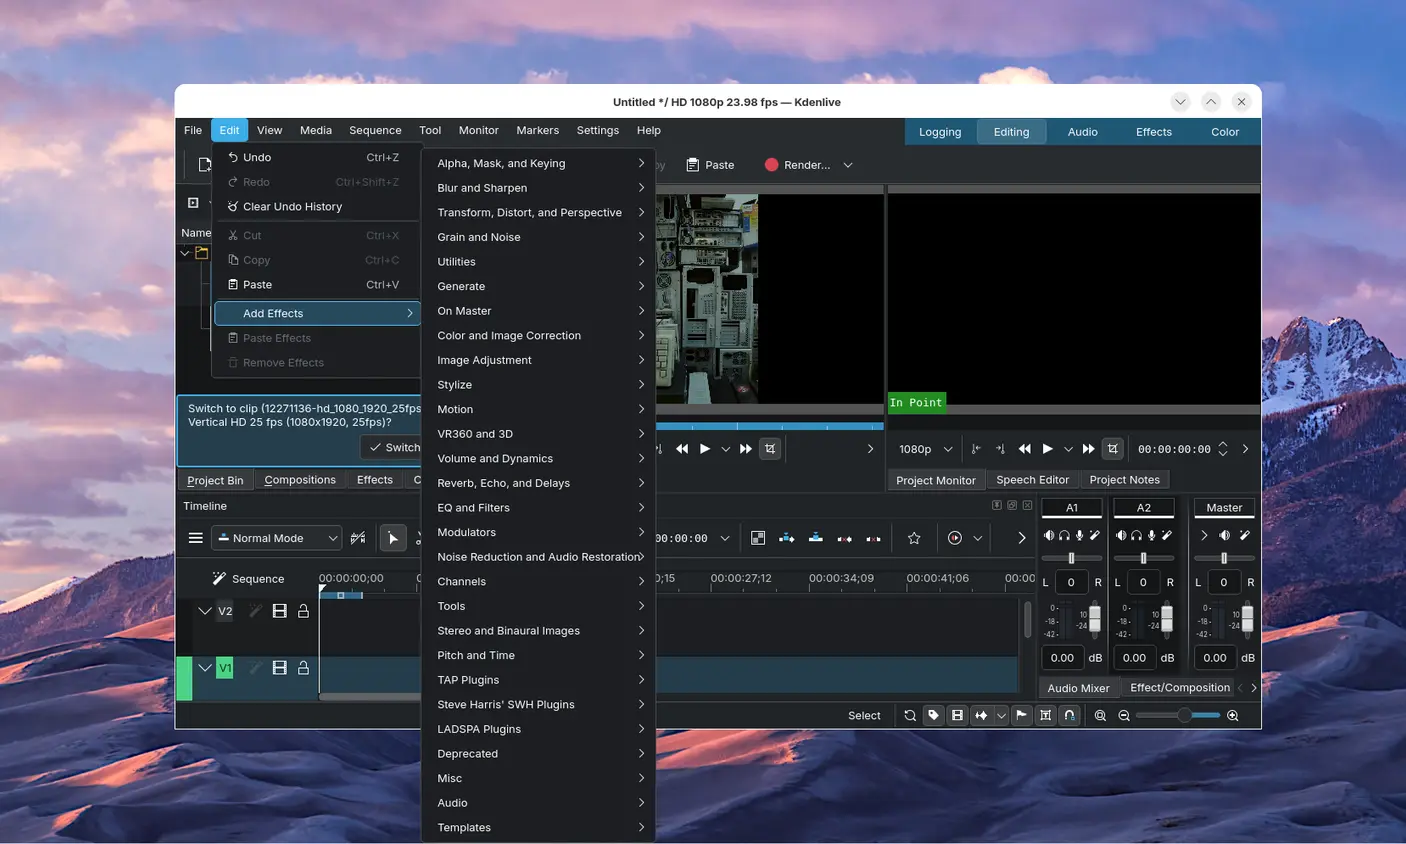The width and height of the screenshot is (1406, 844).
Task: Toggle A1 record microphone
Action: [1080, 536]
